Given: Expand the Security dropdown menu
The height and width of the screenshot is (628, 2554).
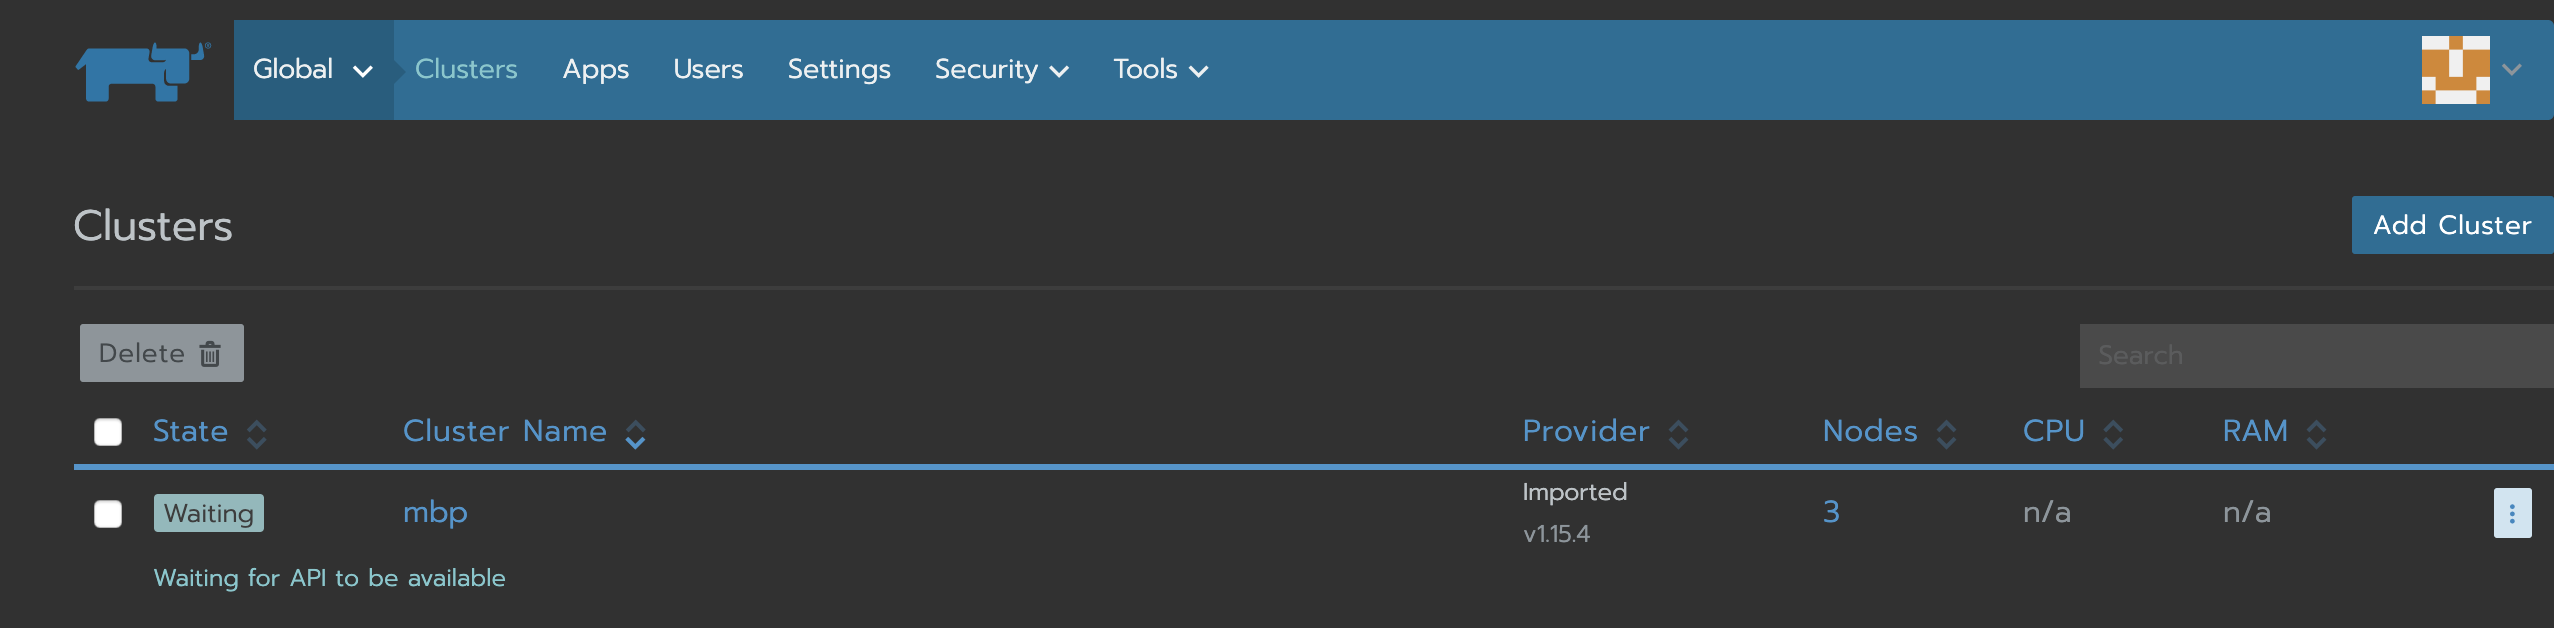Looking at the screenshot, I should 1001,69.
